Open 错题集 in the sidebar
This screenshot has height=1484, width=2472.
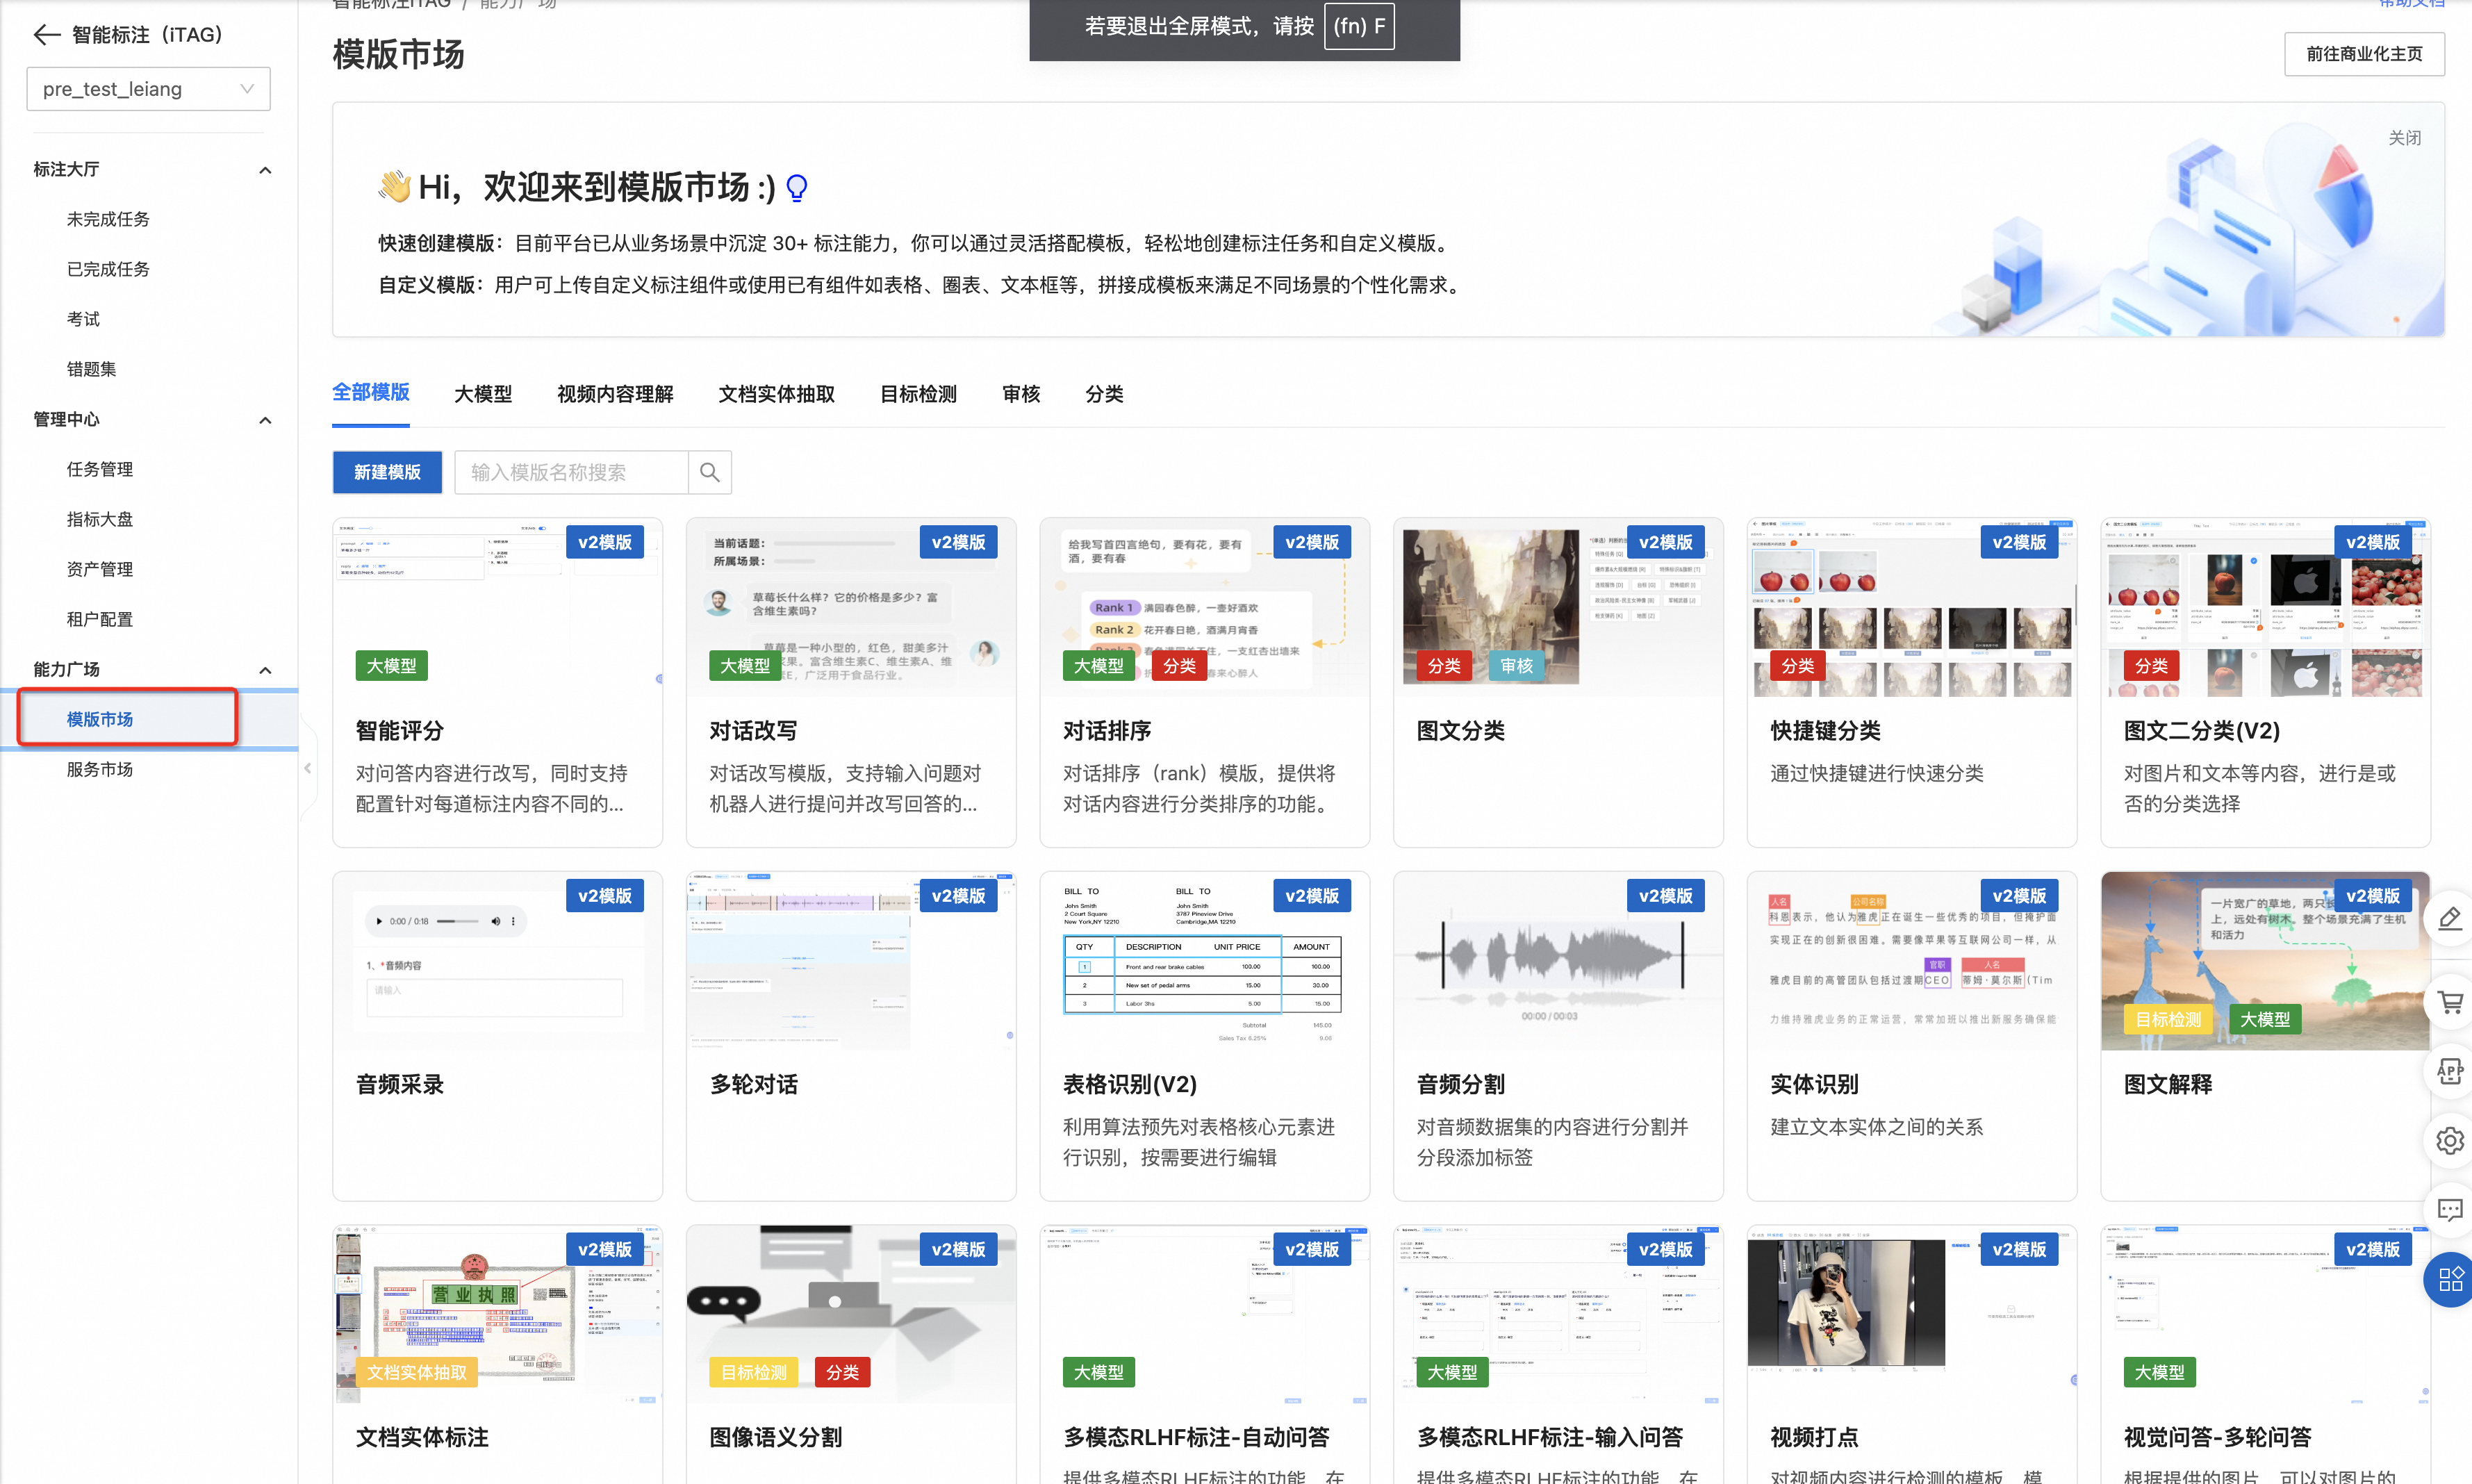click(x=91, y=369)
